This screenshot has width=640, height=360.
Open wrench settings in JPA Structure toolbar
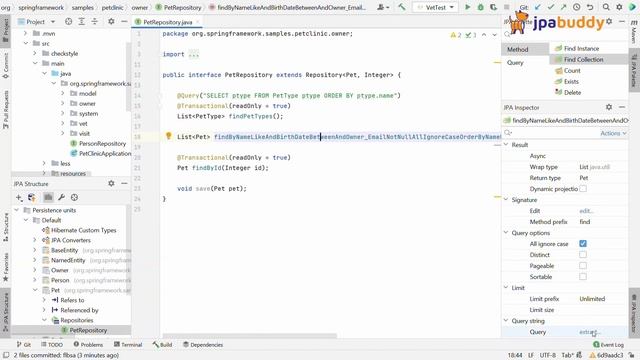point(61,198)
